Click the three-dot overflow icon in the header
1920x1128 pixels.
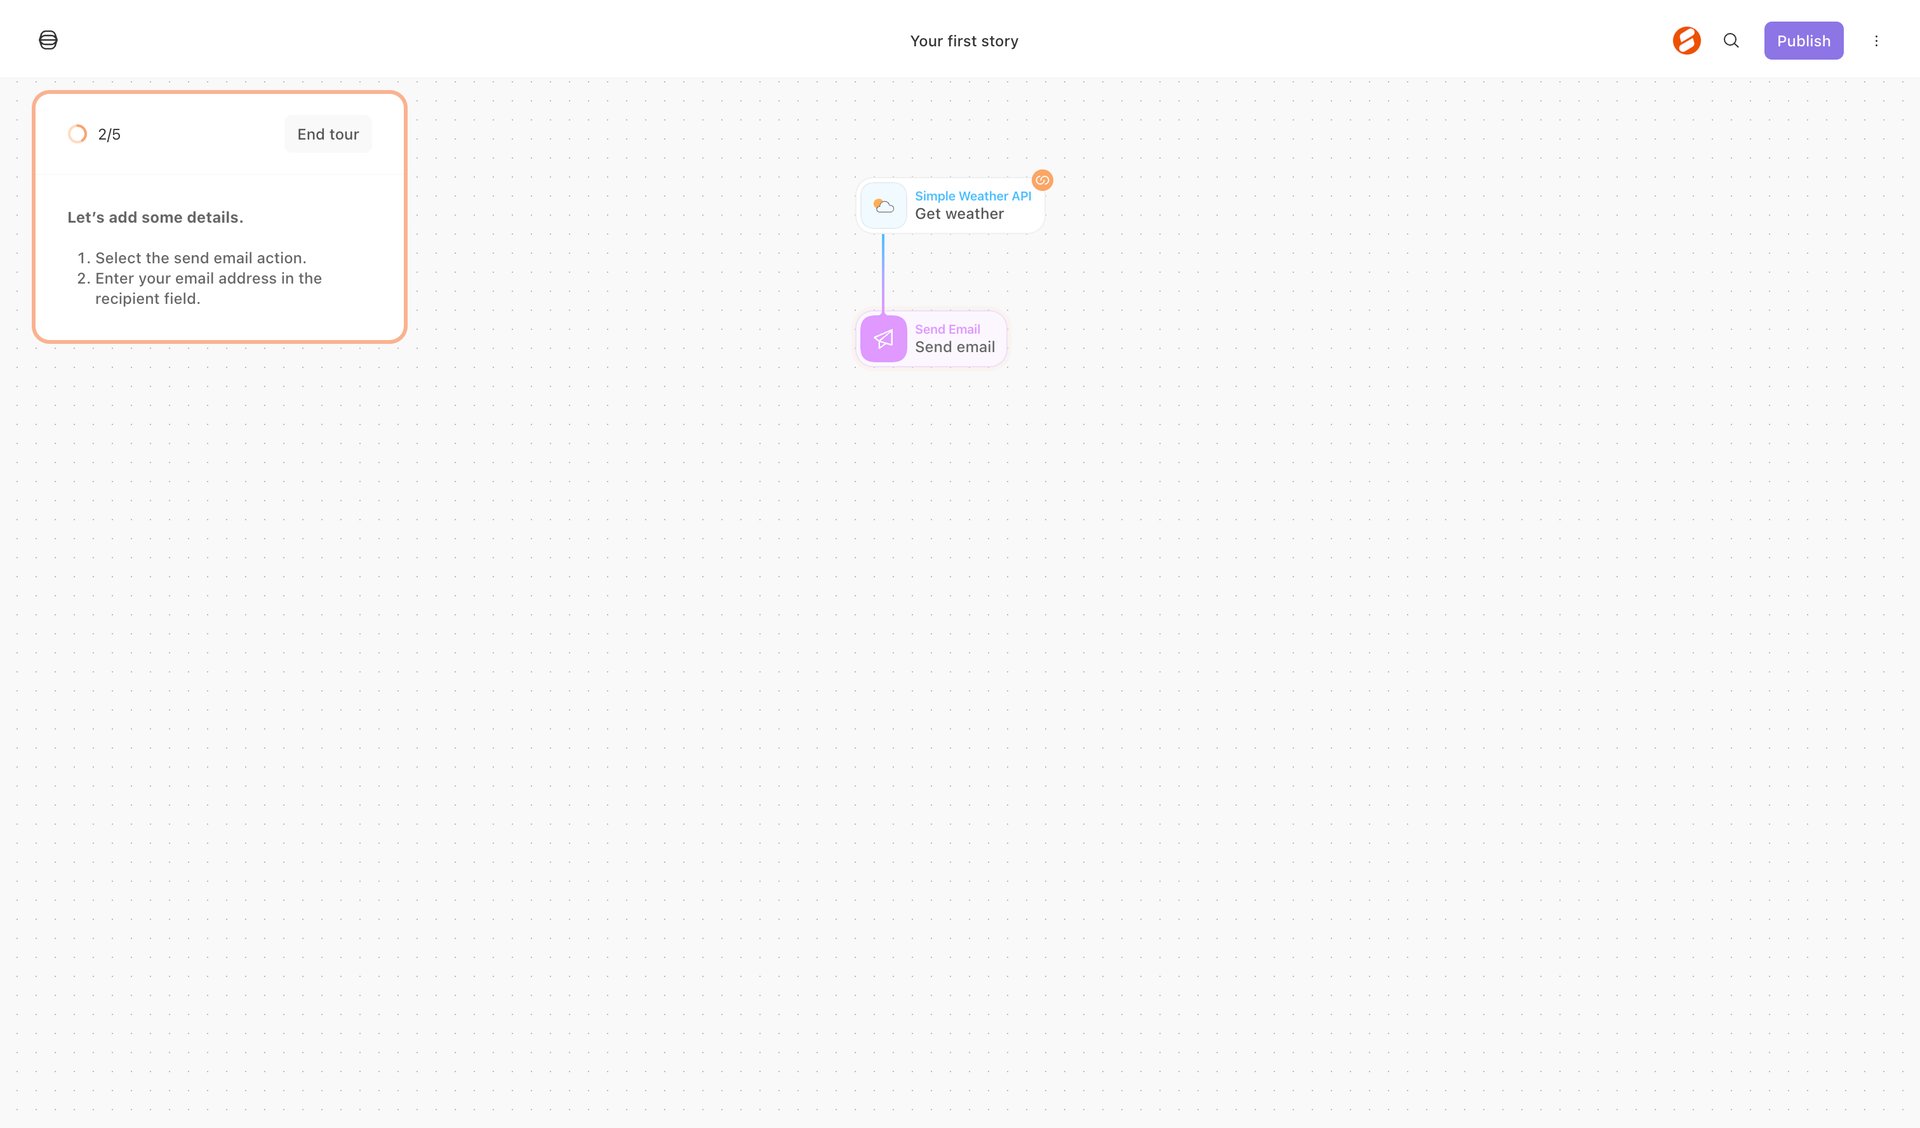click(x=1877, y=41)
